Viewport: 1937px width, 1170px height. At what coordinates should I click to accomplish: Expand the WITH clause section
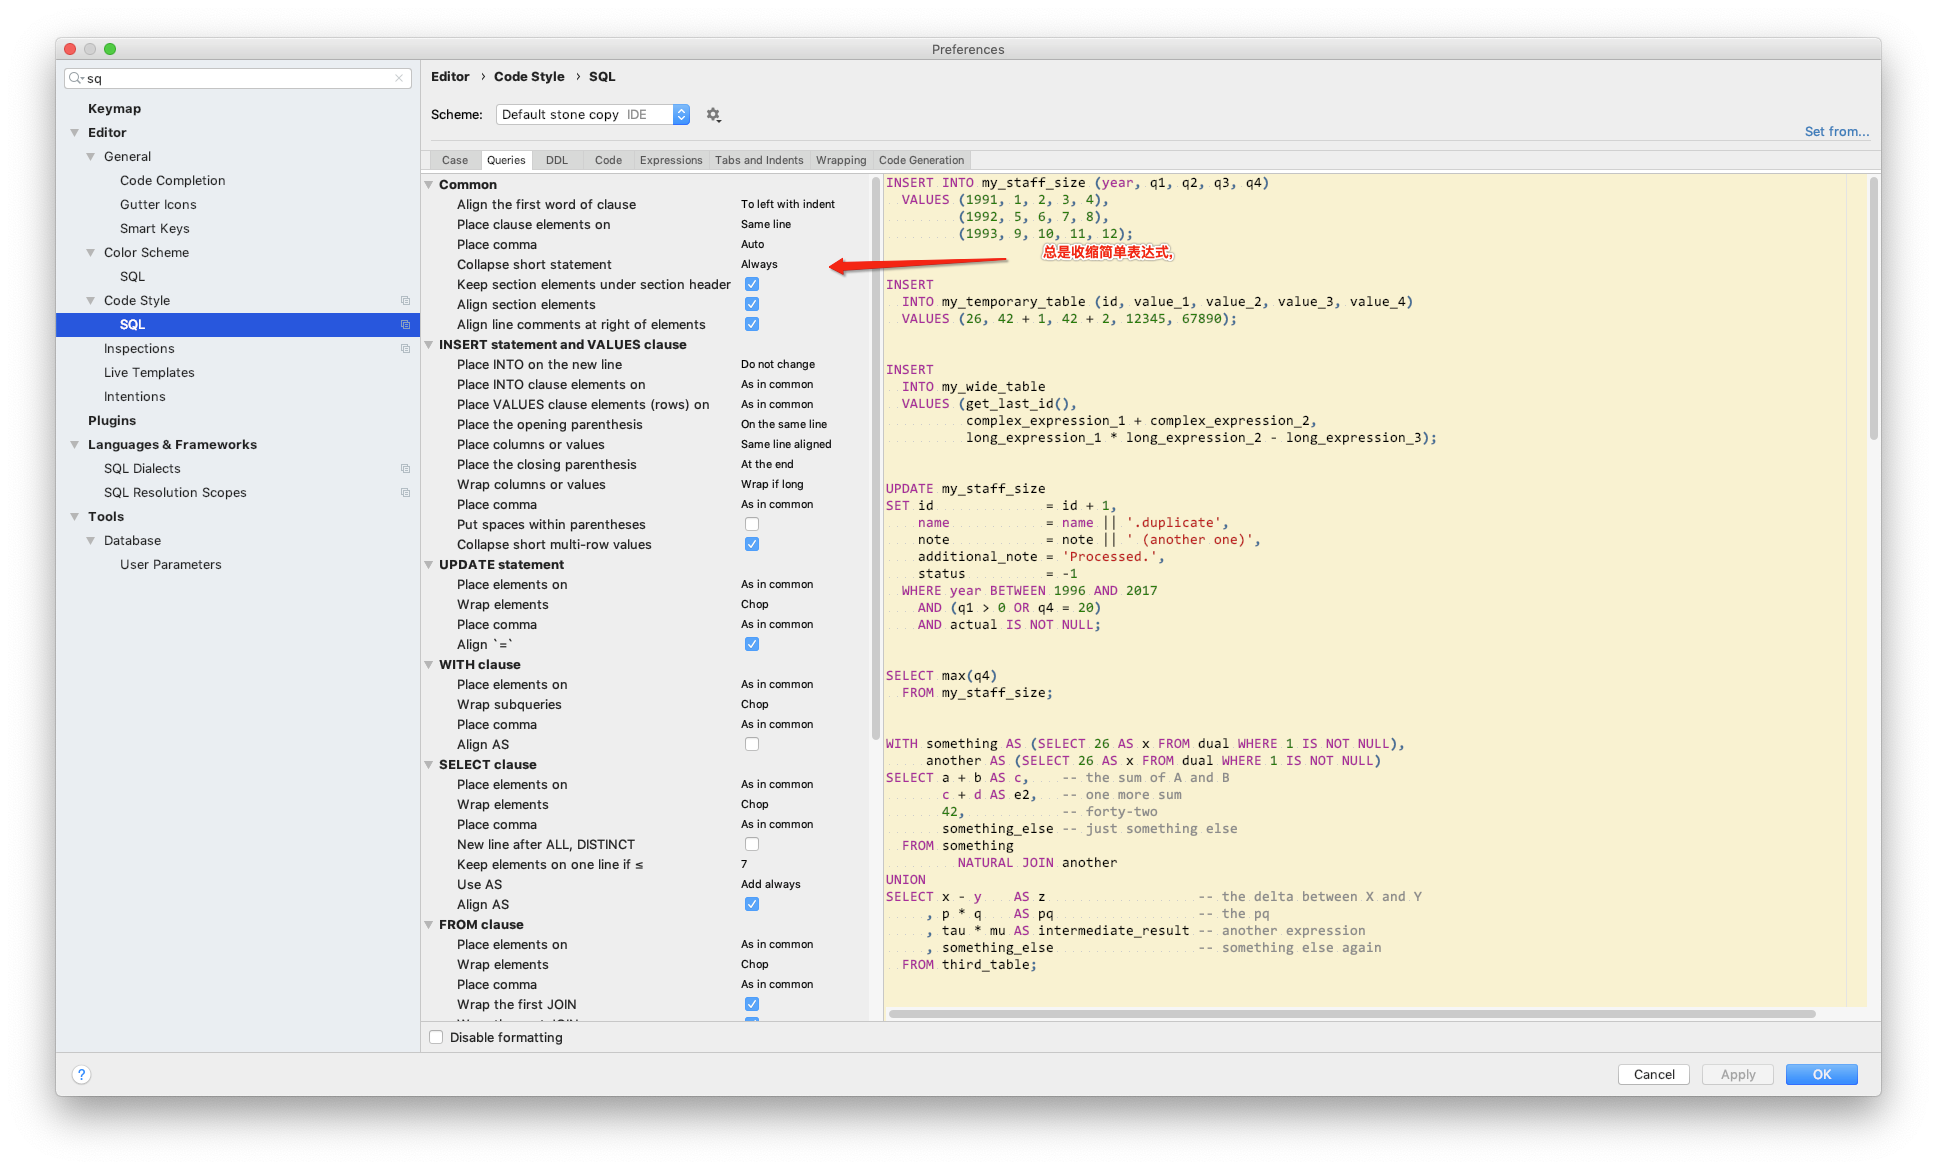433,662
